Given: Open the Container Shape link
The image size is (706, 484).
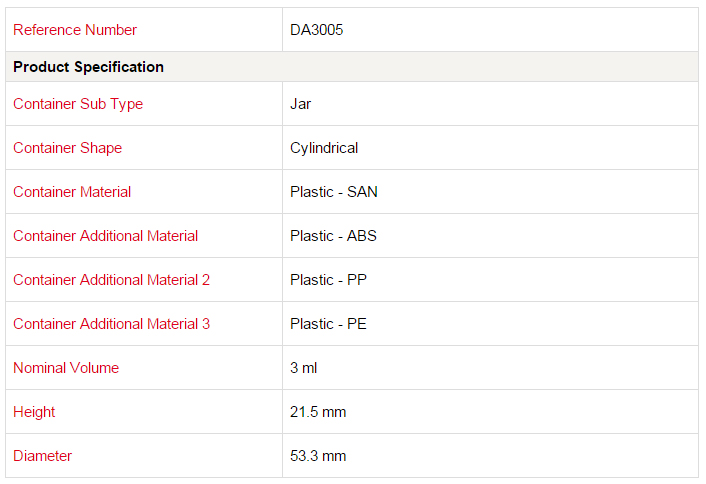Looking at the screenshot, I should tap(68, 148).
